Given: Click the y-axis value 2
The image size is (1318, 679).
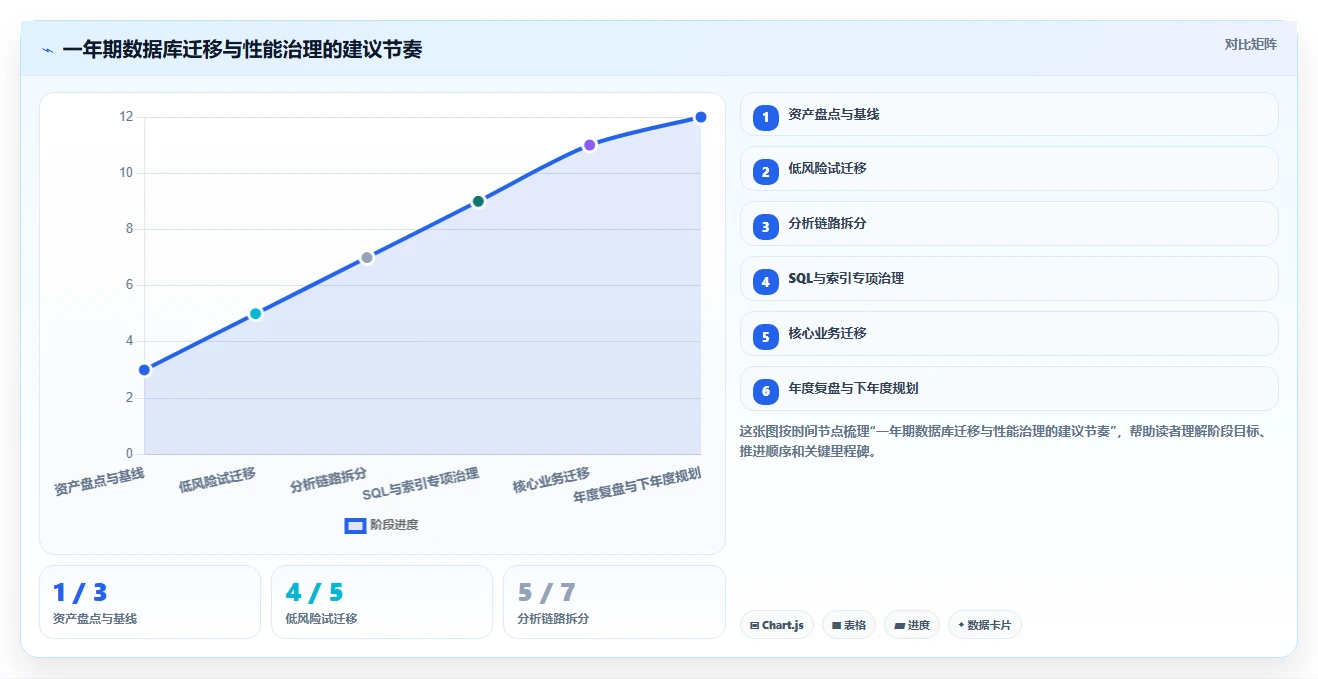Looking at the screenshot, I should click(129, 398).
